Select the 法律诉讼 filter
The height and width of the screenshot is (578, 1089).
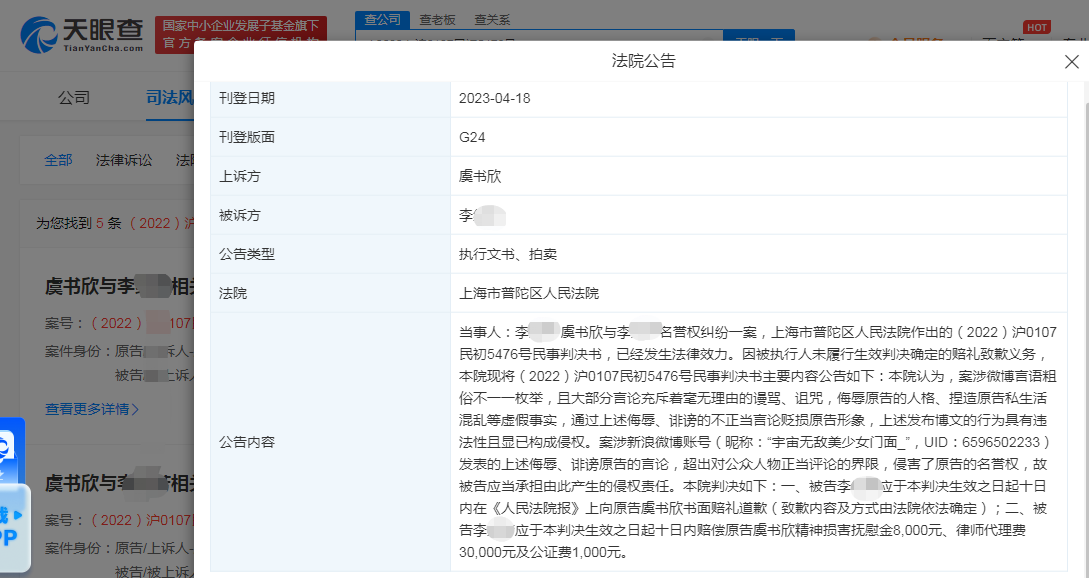pyautogui.click(x=124, y=160)
